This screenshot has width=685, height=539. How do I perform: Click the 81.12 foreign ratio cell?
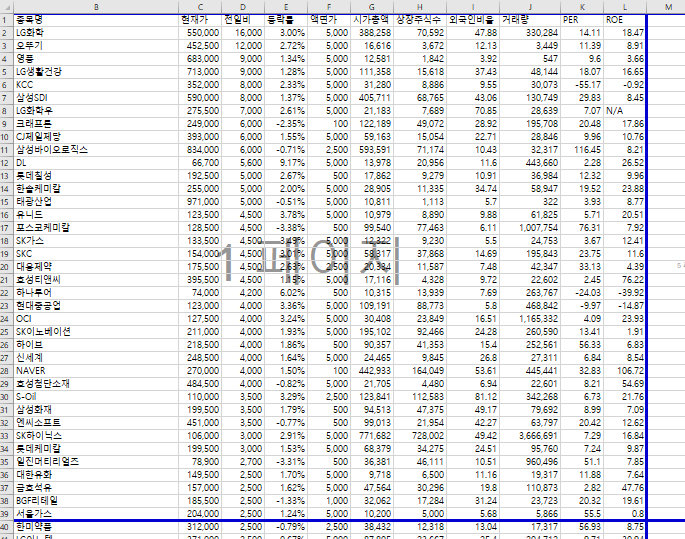coord(473,397)
